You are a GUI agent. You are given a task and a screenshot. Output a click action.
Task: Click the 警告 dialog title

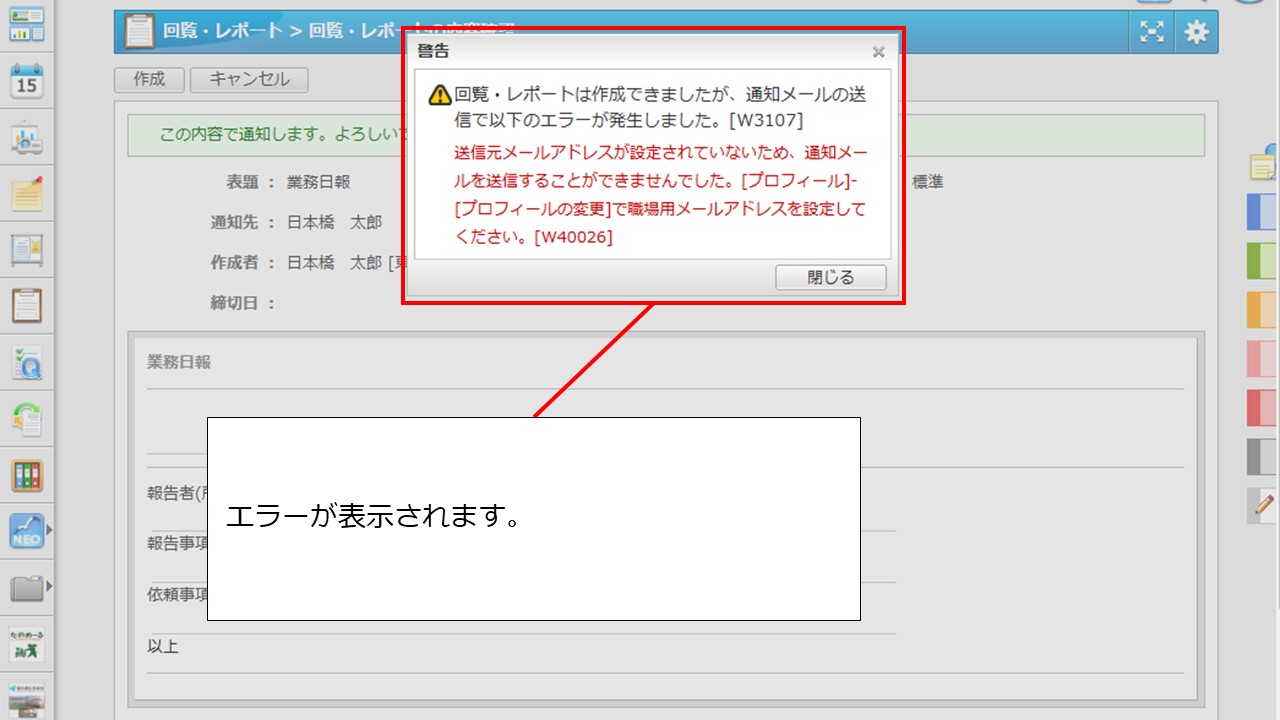pyautogui.click(x=433, y=51)
